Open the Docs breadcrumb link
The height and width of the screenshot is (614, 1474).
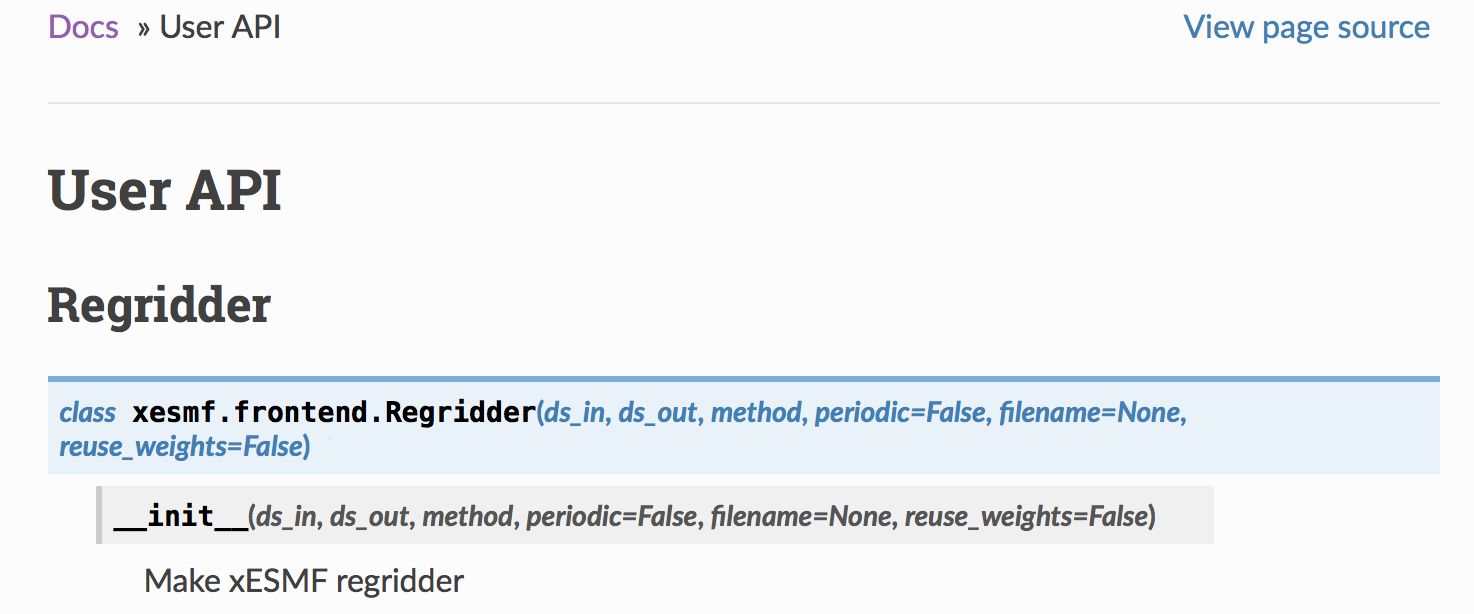pyautogui.click(x=83, y=27)
